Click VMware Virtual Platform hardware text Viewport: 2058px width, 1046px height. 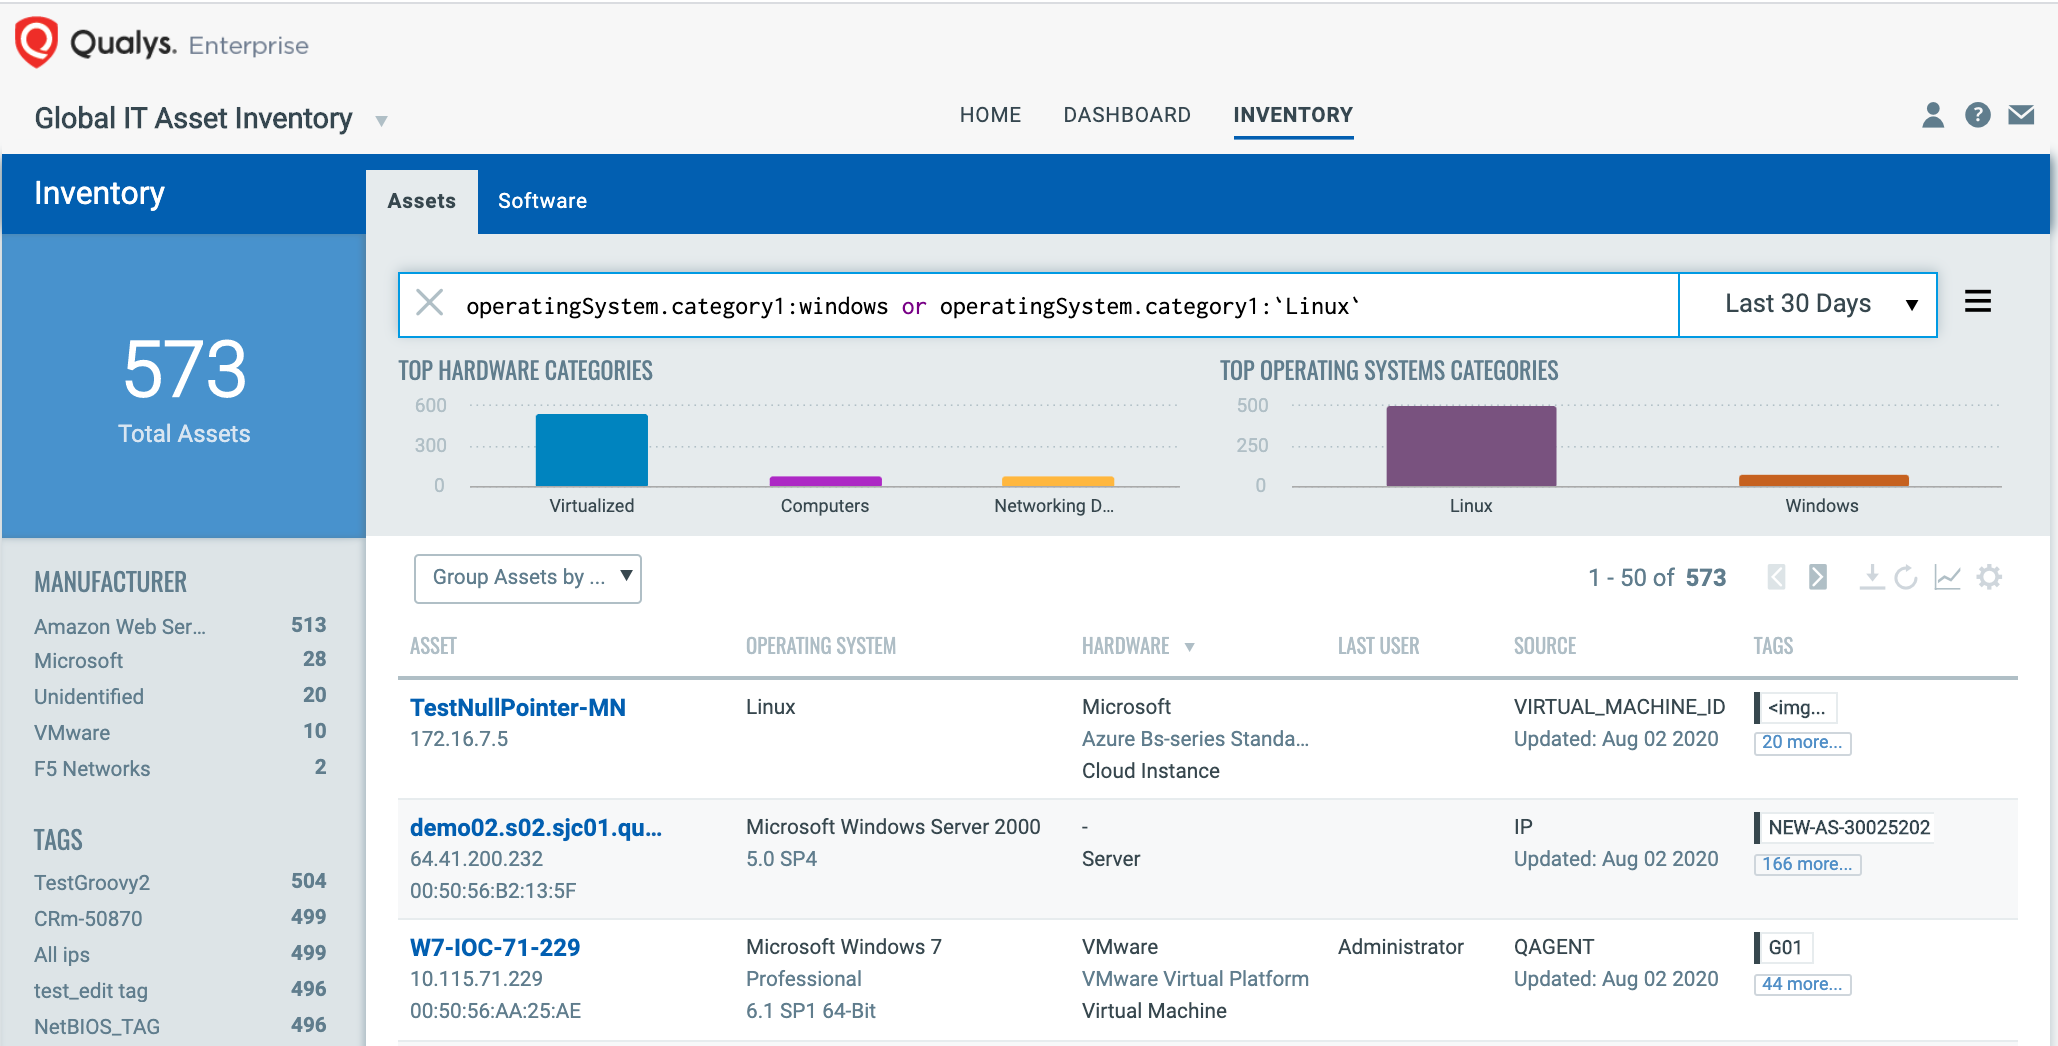tap(1195, 979)
